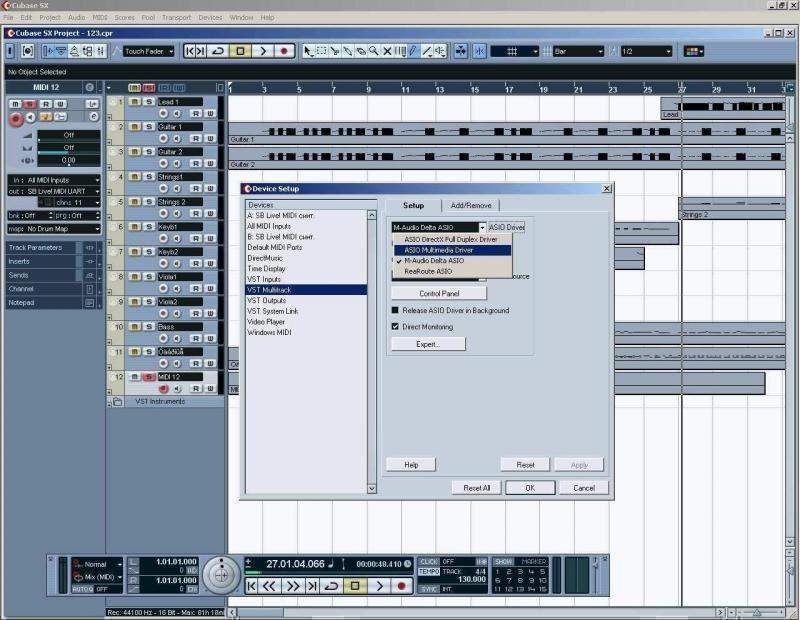Choose ASIO Multimedia Driver from the list

pyautogui.click(x=439, y=250)
